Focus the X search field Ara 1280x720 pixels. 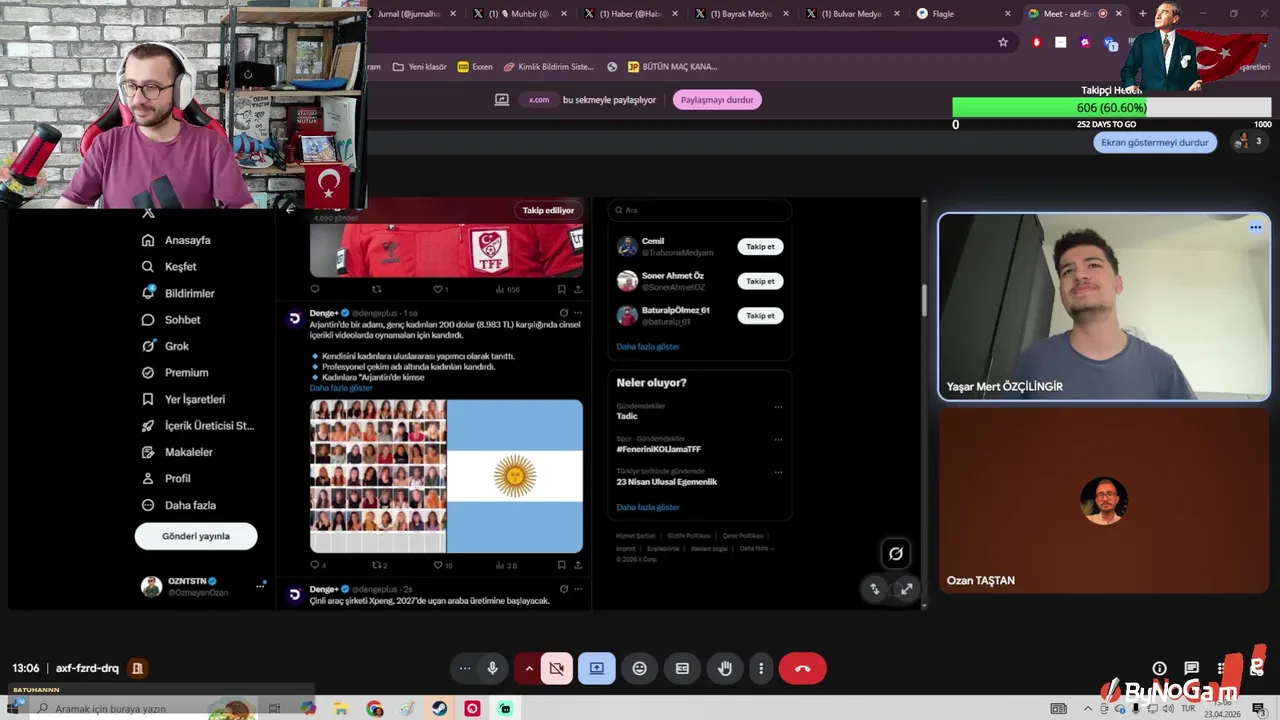click(x=700, y=210)
